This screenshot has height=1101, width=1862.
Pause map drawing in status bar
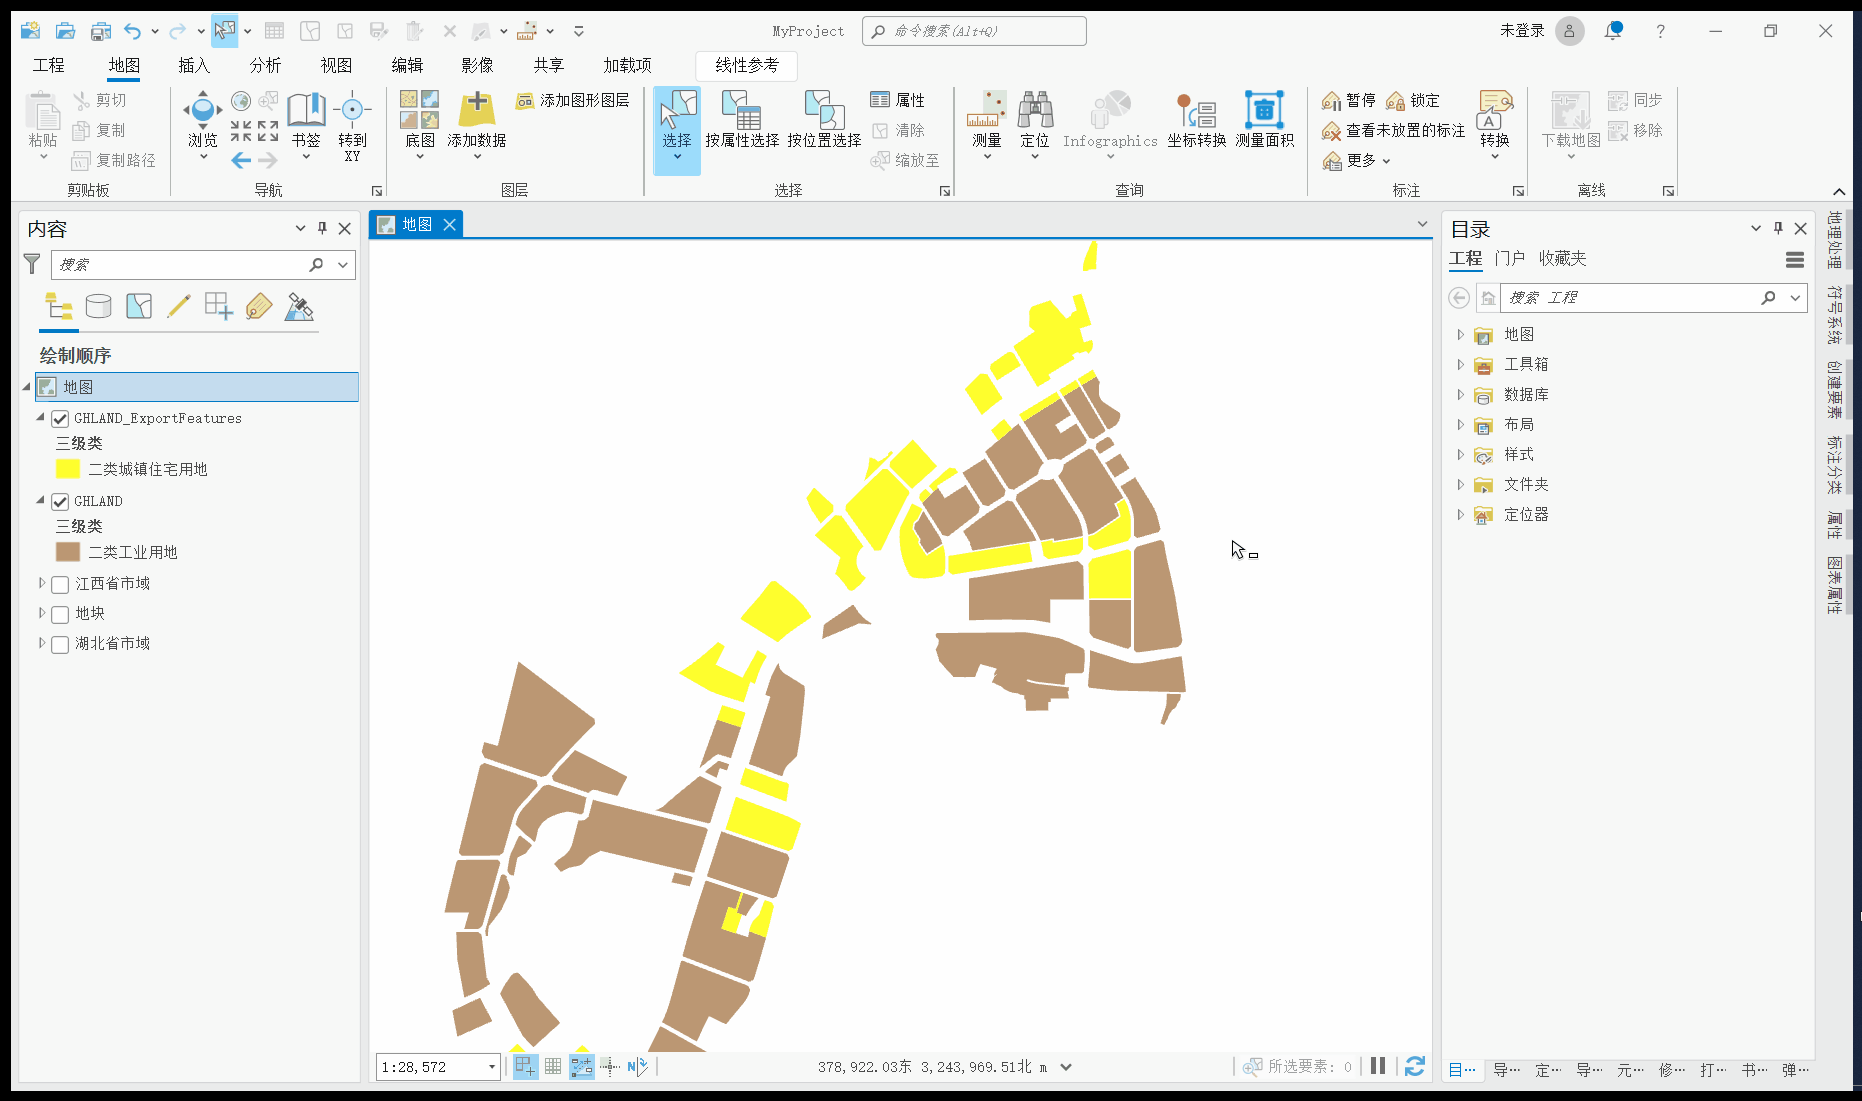click(x=1378, y=1066)
